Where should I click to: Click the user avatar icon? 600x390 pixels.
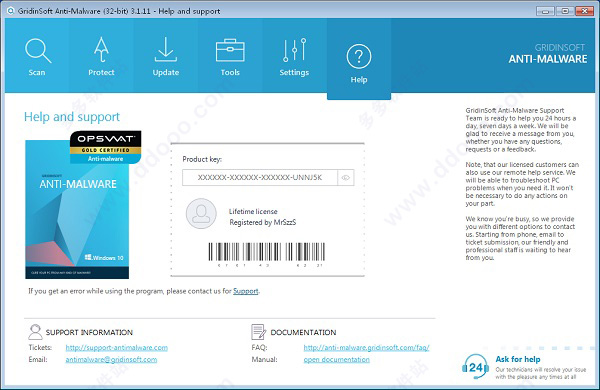pyautogui.click(x=201, y=214)
